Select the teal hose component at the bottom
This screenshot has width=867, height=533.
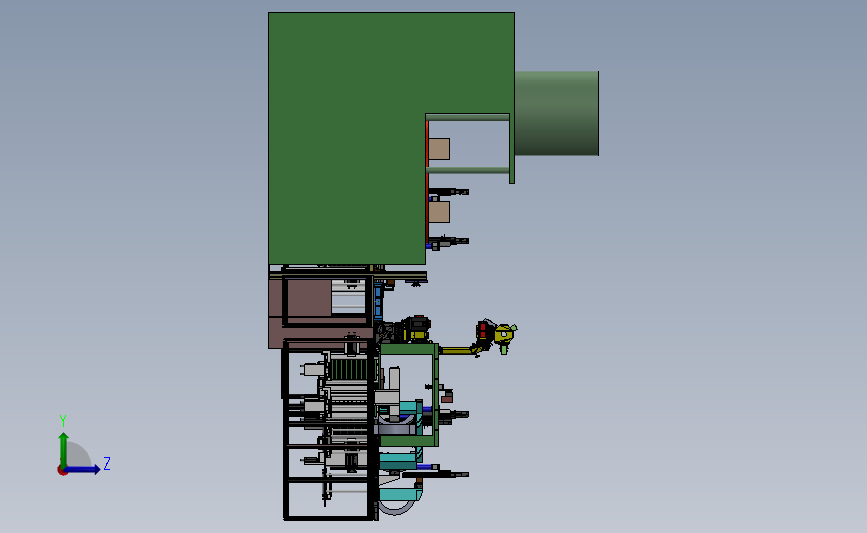(x=401, y=495)
